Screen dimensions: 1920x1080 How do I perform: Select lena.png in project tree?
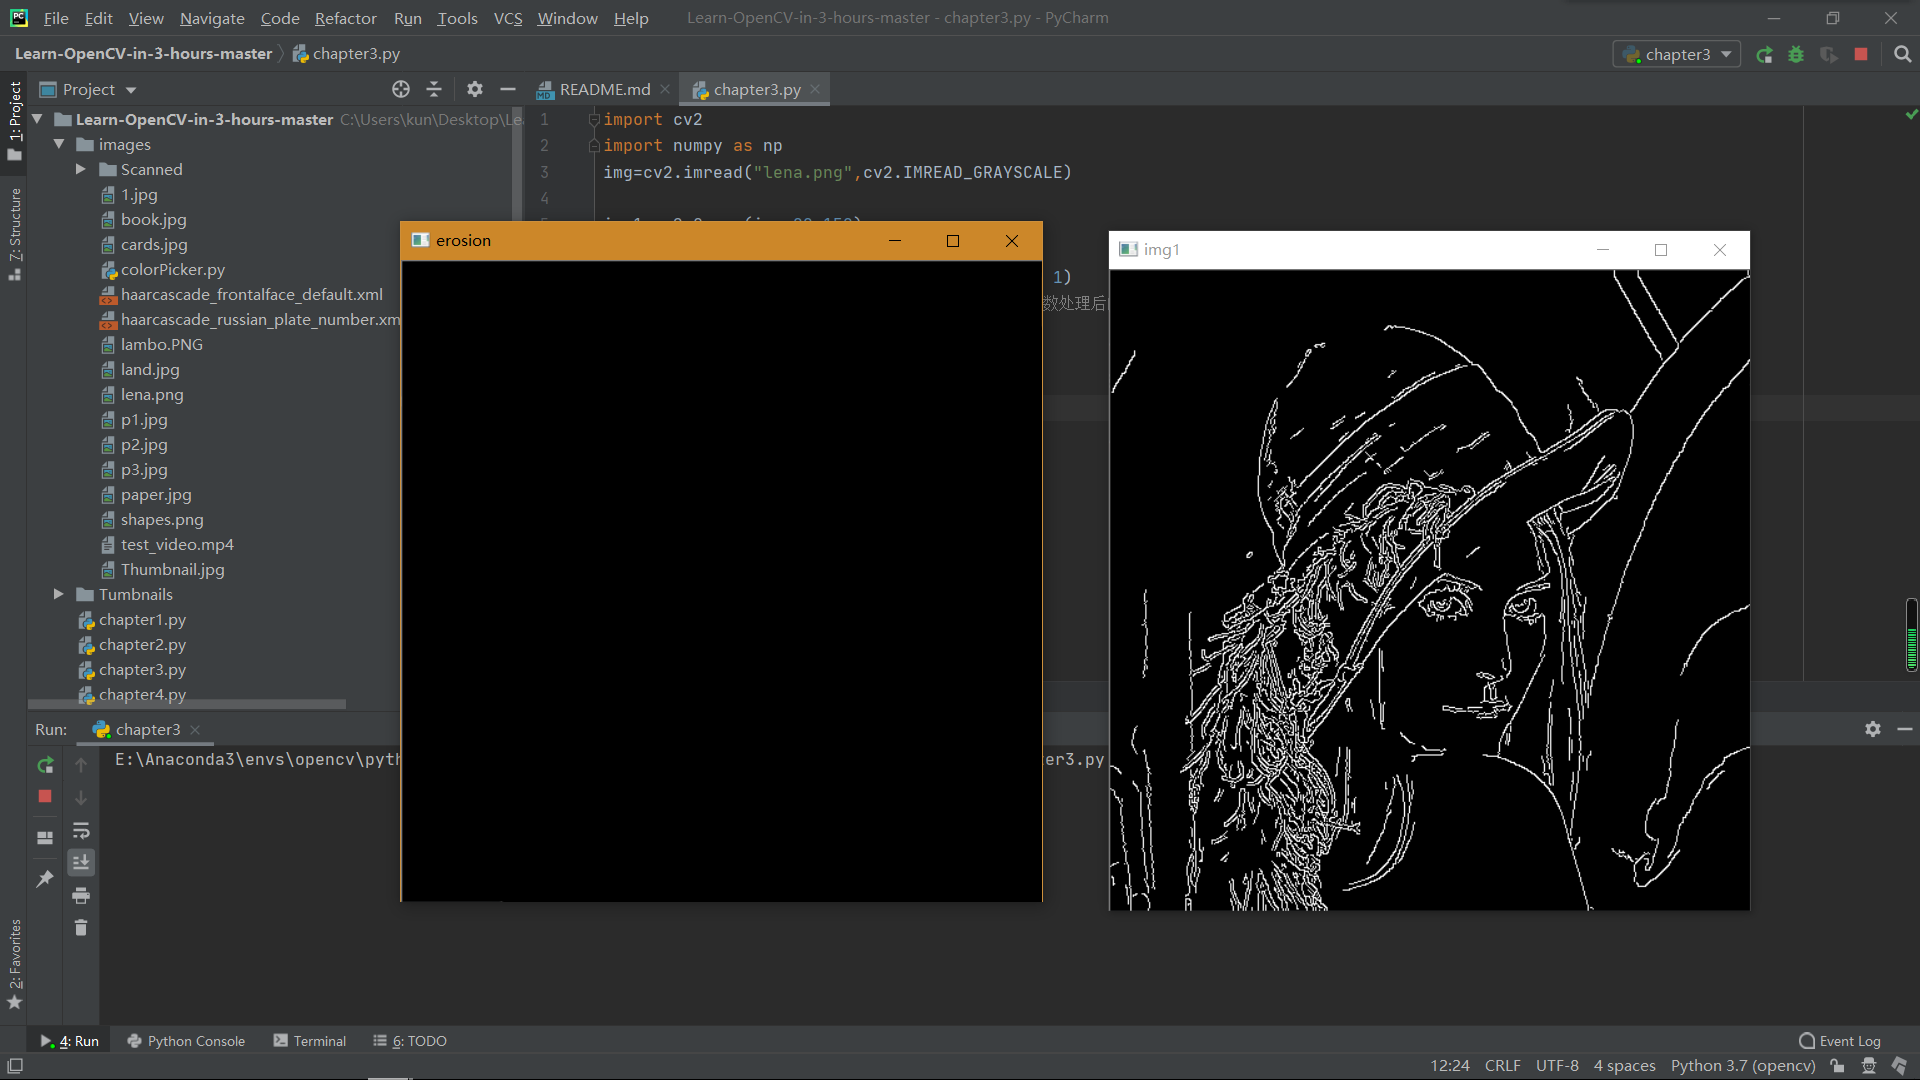click(152, 394)
